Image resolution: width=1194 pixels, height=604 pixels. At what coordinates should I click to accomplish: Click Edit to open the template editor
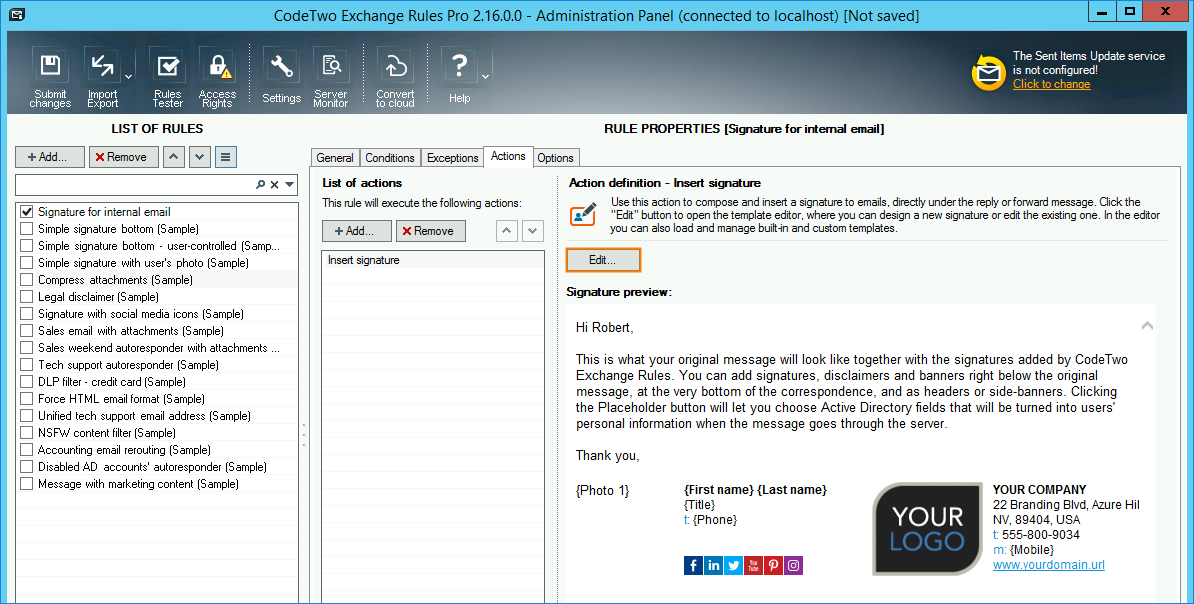click(x=603, y=260)
